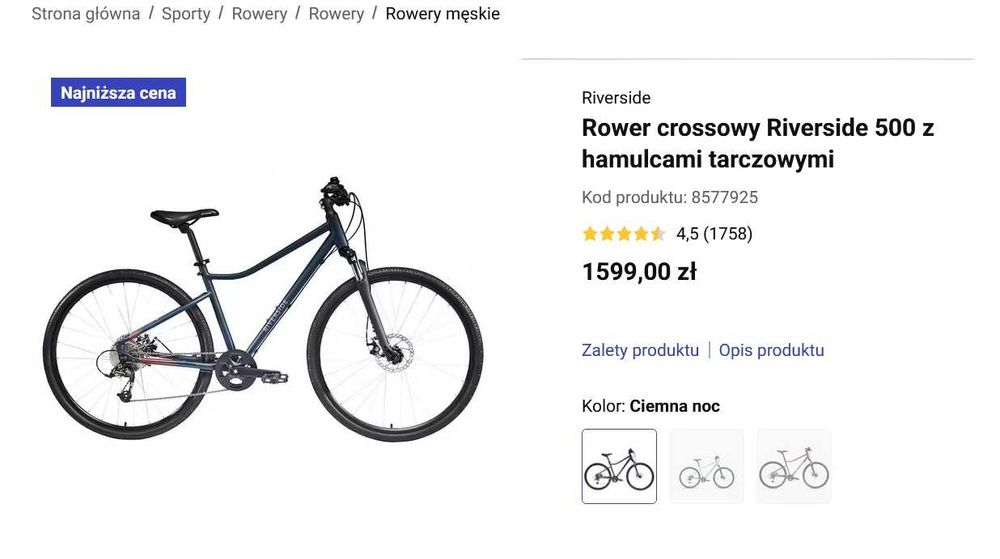This screenshot has width=1000, height=559.
Task: Choose the grey bike color variant
Action: 794,467
